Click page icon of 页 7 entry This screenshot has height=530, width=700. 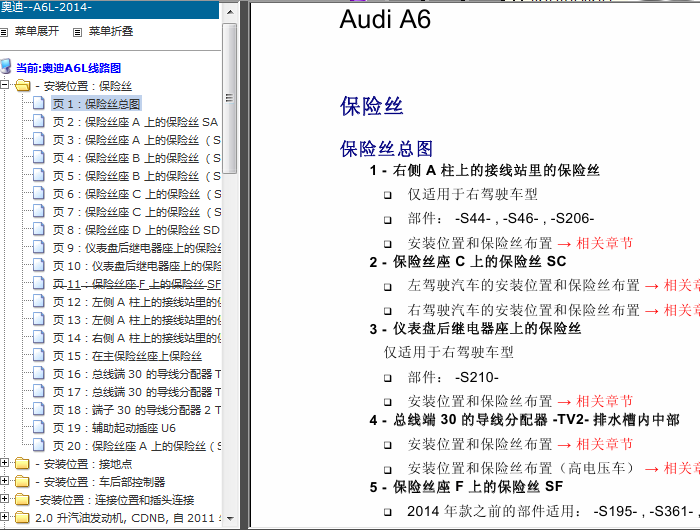[x=39, y=211]
